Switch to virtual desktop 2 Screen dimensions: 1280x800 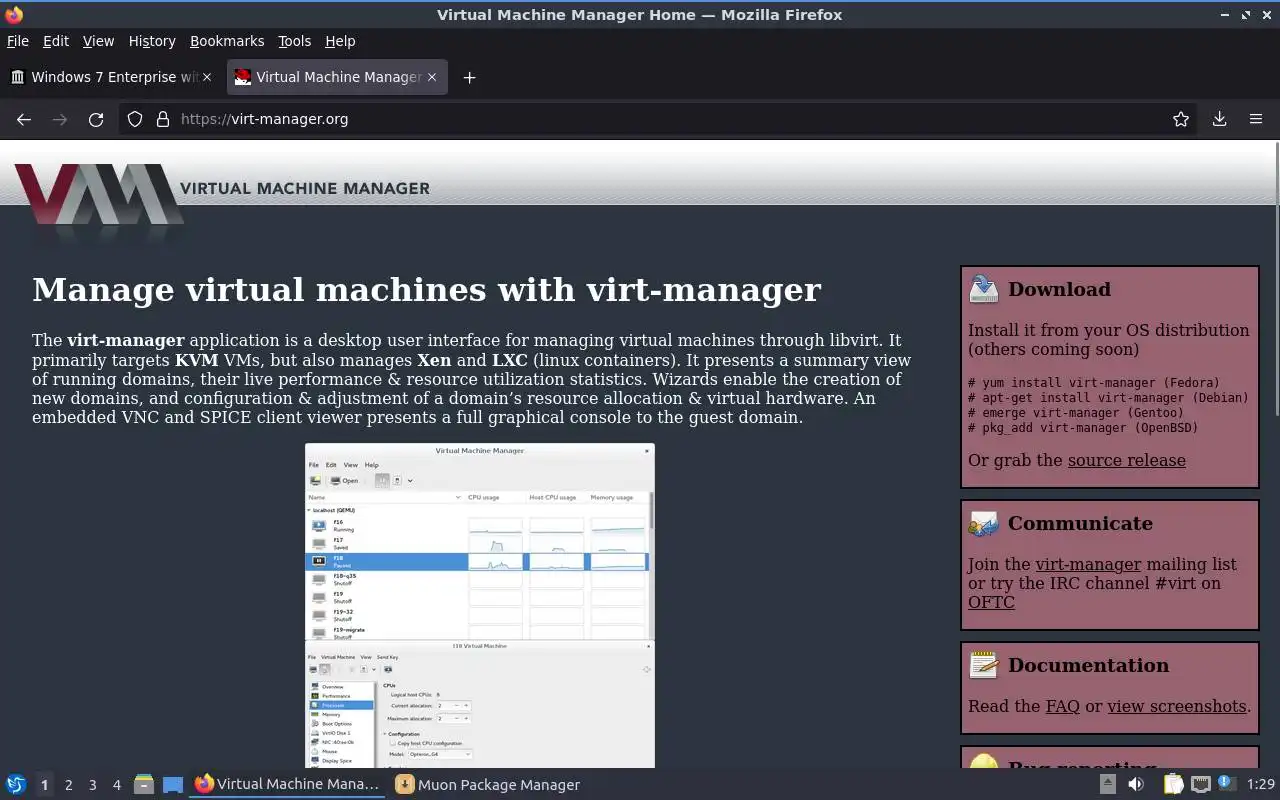[x=68, y=785]
